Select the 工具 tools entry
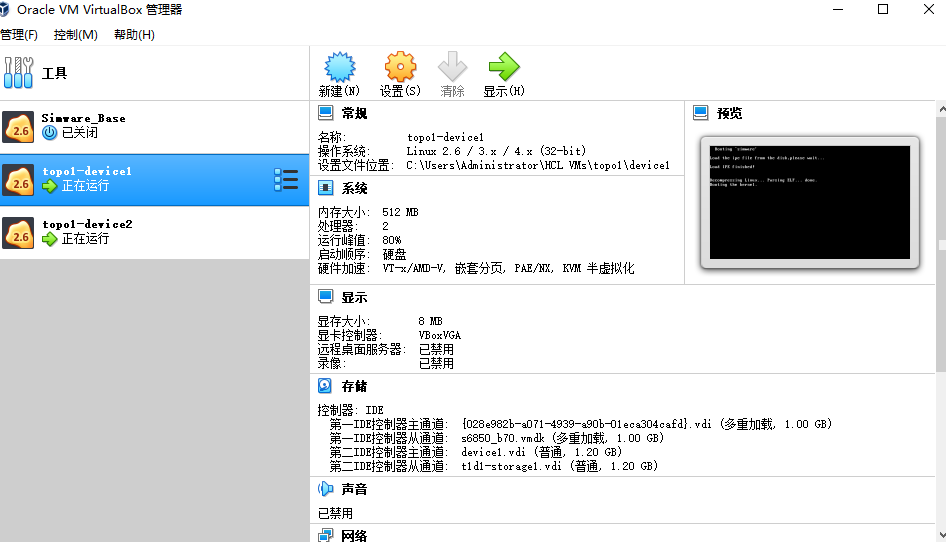946x542 pixels. pyautogui.click(x=154, y=73)
